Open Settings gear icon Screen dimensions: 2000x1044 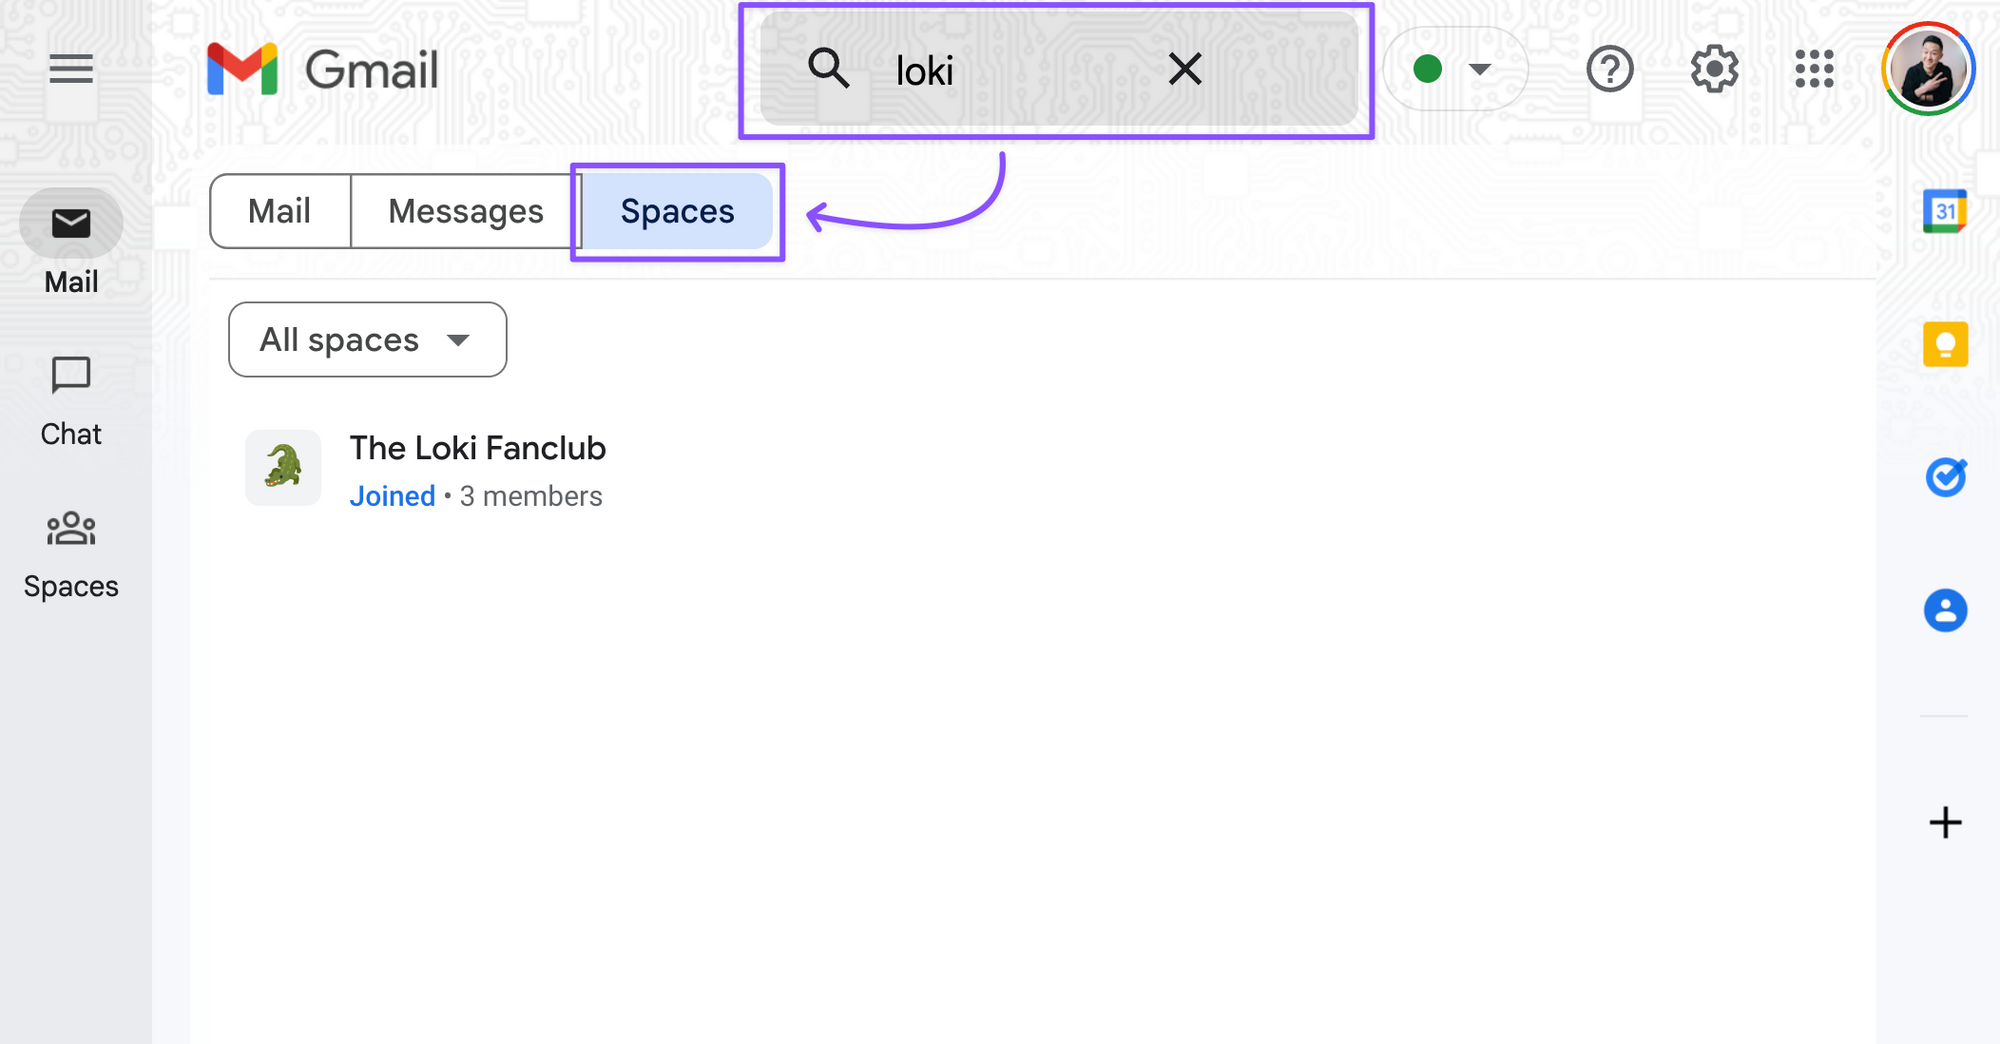[1714, 70]
